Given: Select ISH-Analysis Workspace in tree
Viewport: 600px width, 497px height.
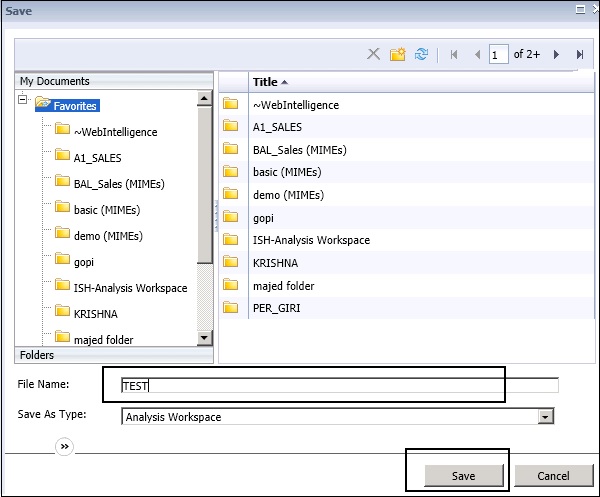Looking at the screenshot, I should (x=130, y=288).
